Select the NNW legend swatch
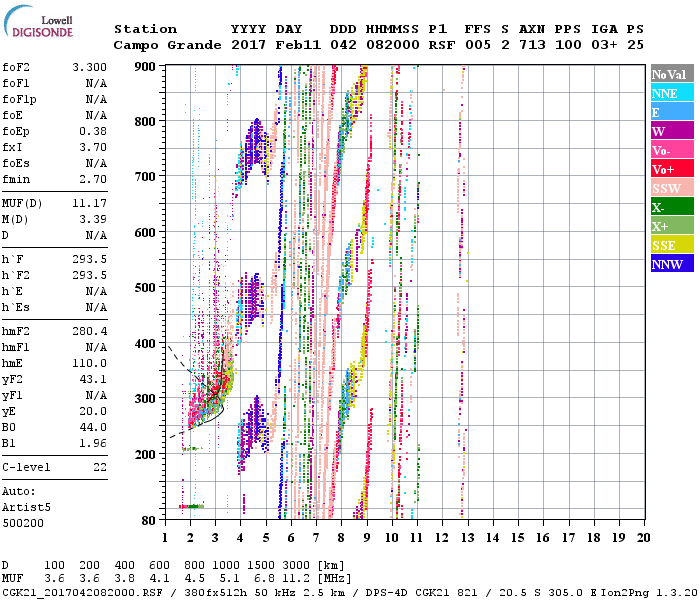Image resolution: width=700 pixels, height=600 pixels. click(672, 263)
